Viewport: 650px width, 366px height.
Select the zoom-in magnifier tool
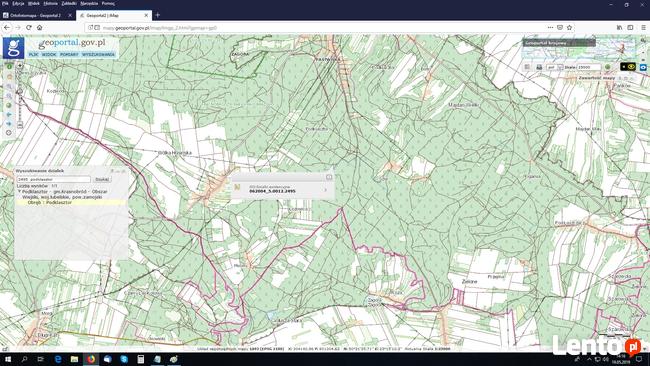tap(9, 86)
